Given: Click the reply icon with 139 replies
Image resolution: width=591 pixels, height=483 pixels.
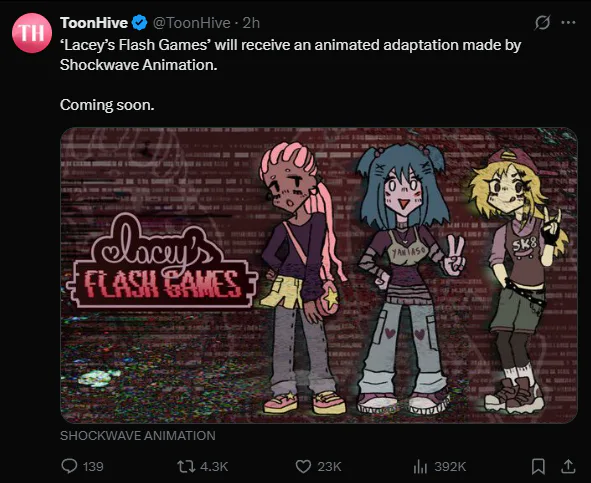Looking at the screenshot, I should 69,466.
